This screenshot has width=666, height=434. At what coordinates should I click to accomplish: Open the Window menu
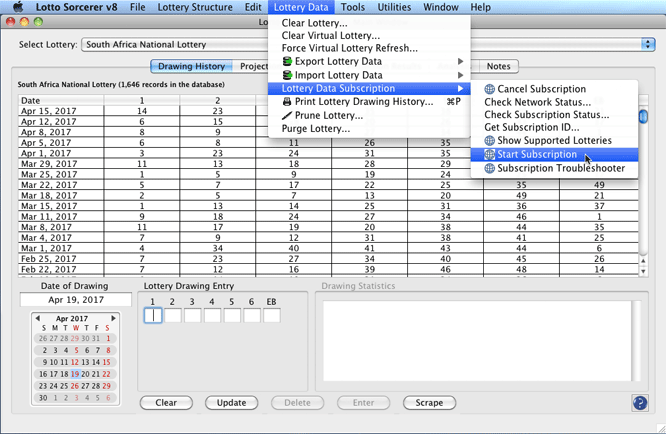[x=441, y=7]
